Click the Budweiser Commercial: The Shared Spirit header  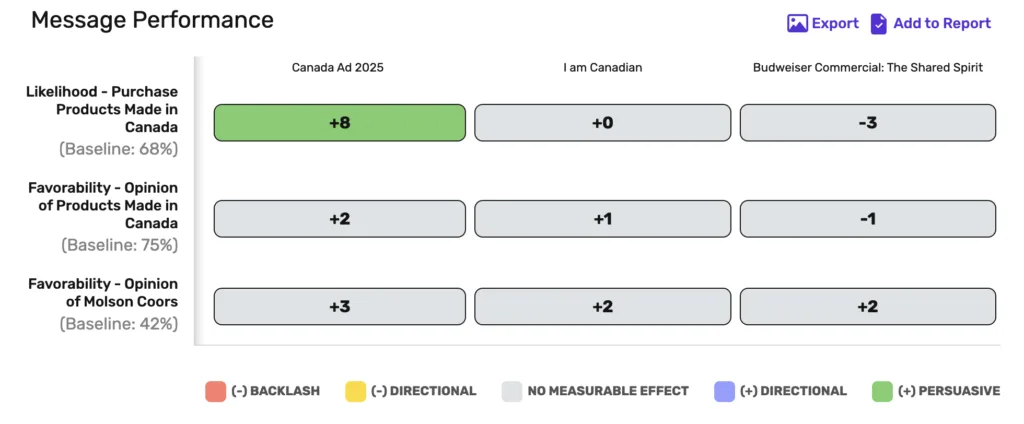pos(868,67)
